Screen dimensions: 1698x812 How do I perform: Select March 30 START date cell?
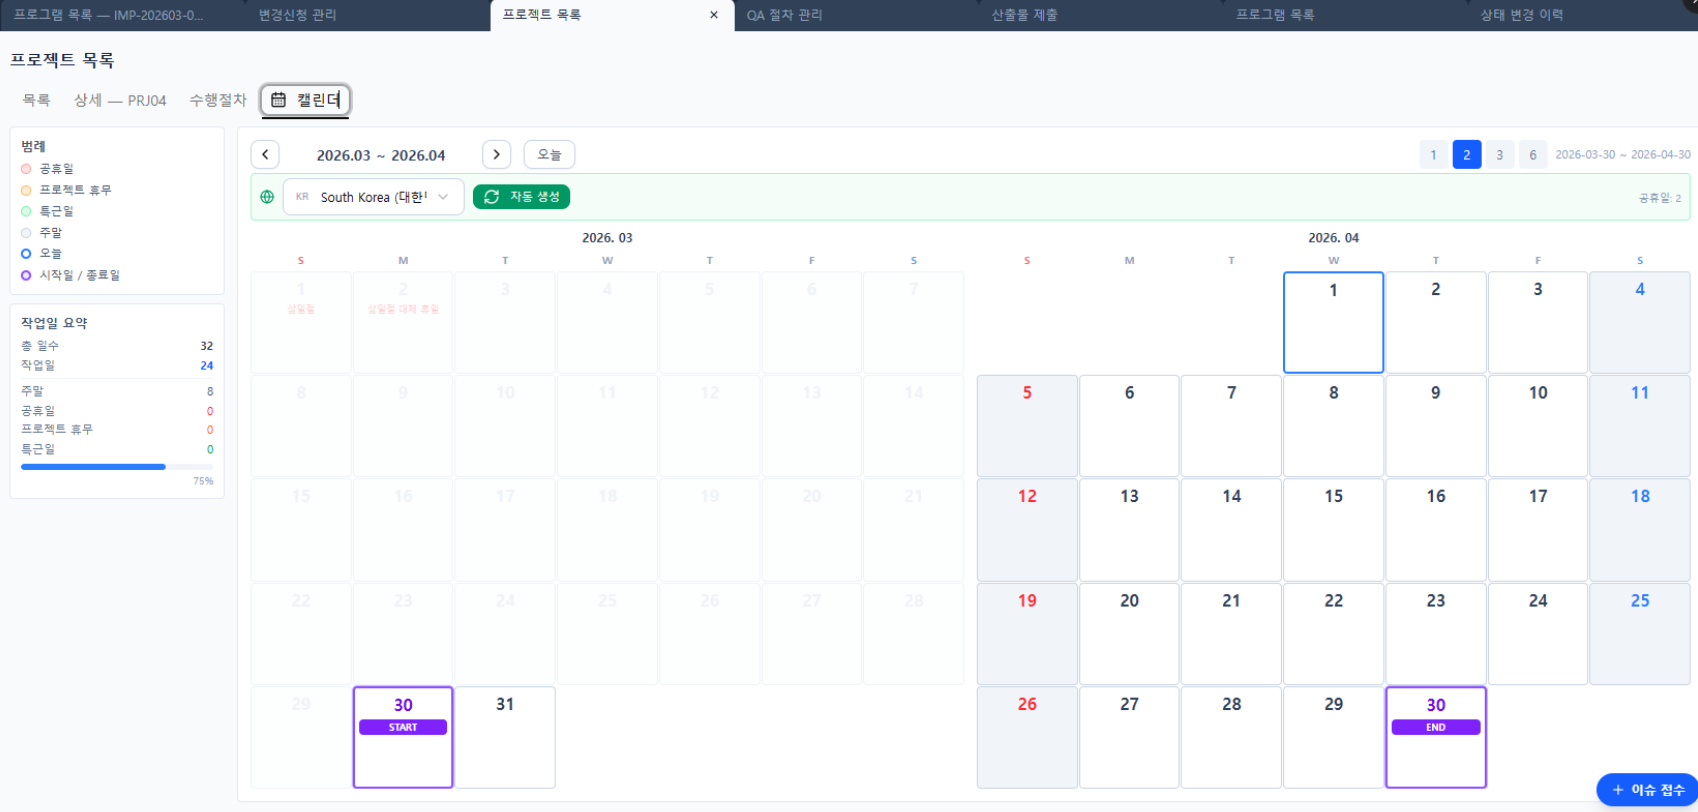point(403,737)
